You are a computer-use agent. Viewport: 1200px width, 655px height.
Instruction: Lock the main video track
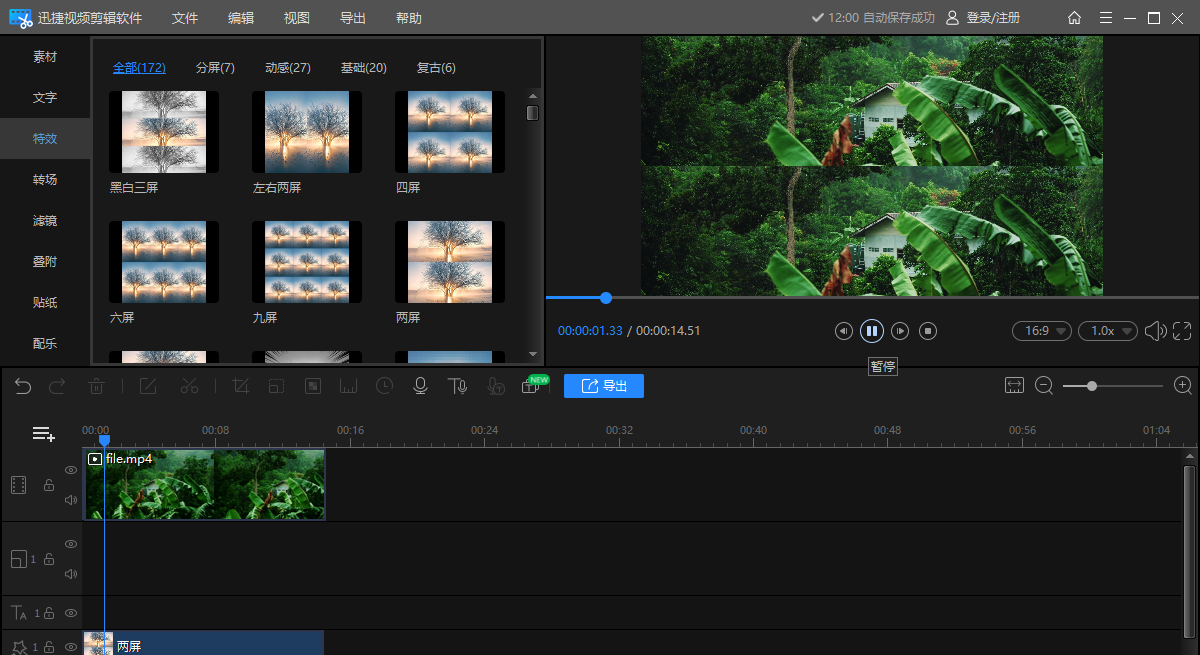click(x=48, y=485)
